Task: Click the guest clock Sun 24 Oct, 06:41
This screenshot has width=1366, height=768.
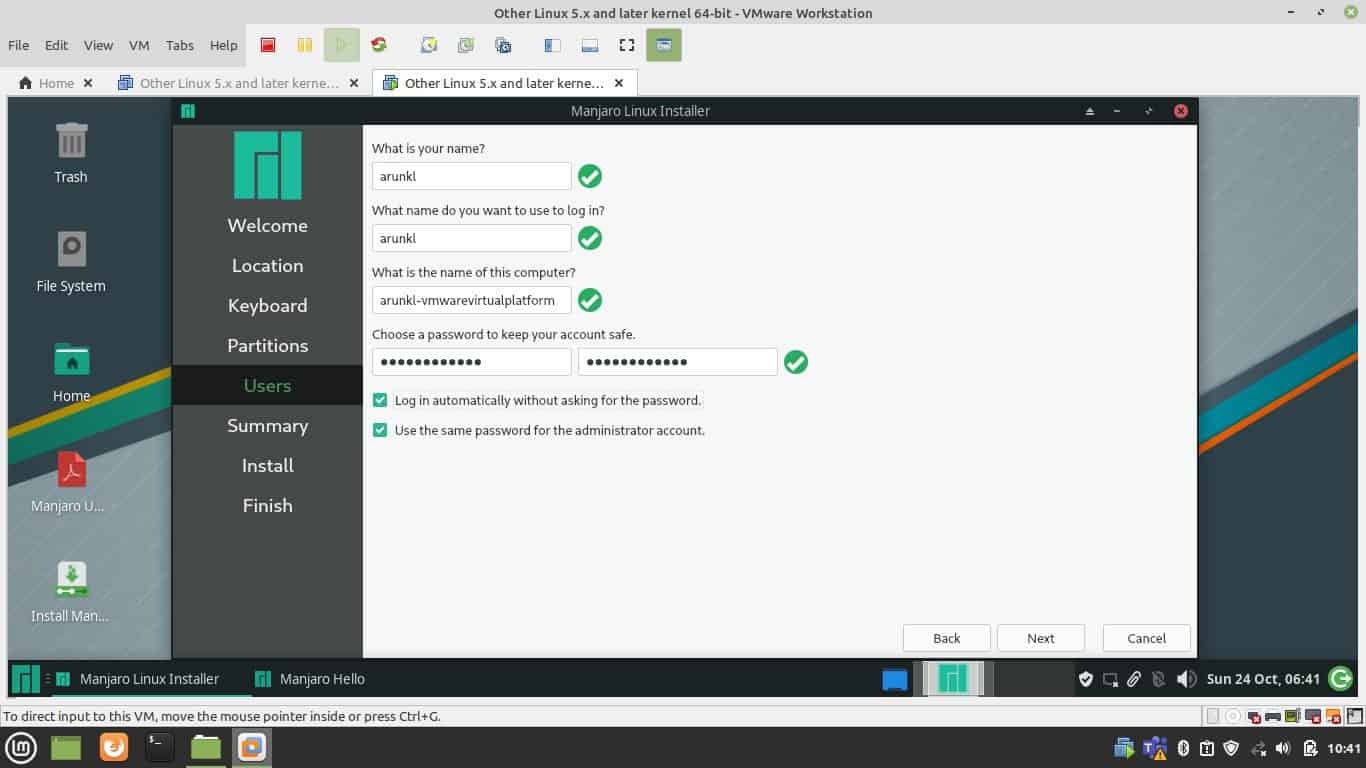Action: [x=1263, y=679]
